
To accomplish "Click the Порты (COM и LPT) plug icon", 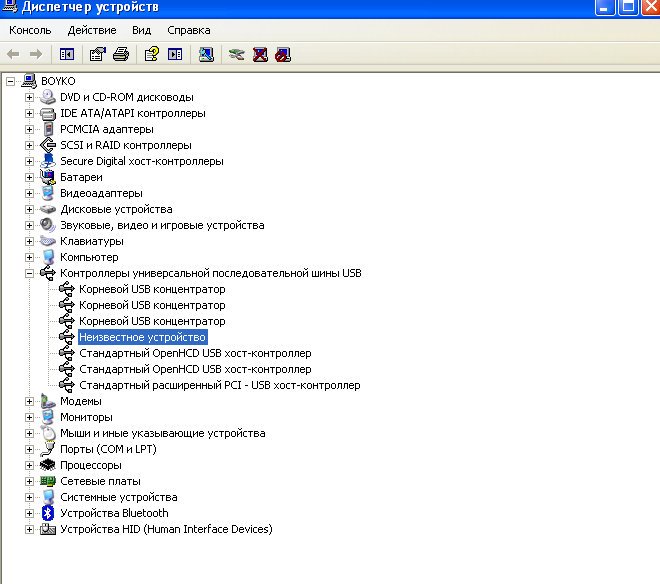I will click(x=48, y=449).
